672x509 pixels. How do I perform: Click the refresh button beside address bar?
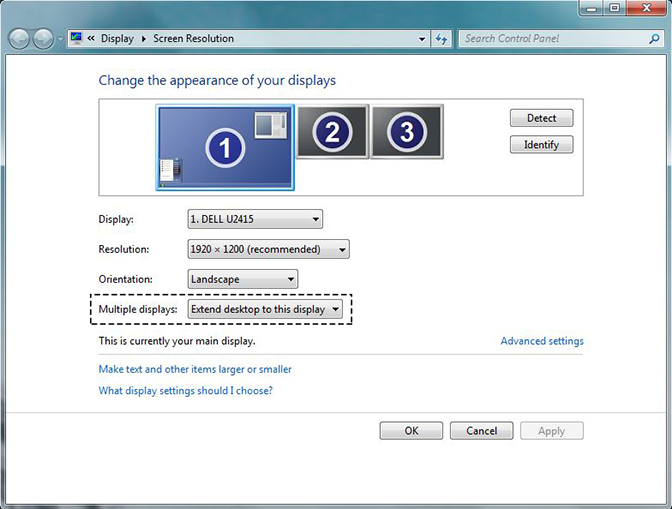[442, 39]
